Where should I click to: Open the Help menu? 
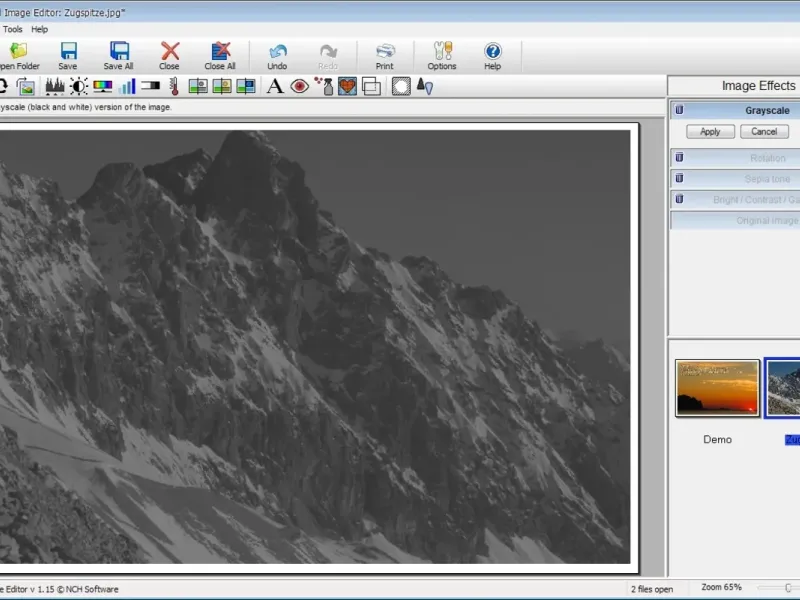(39, 30)
